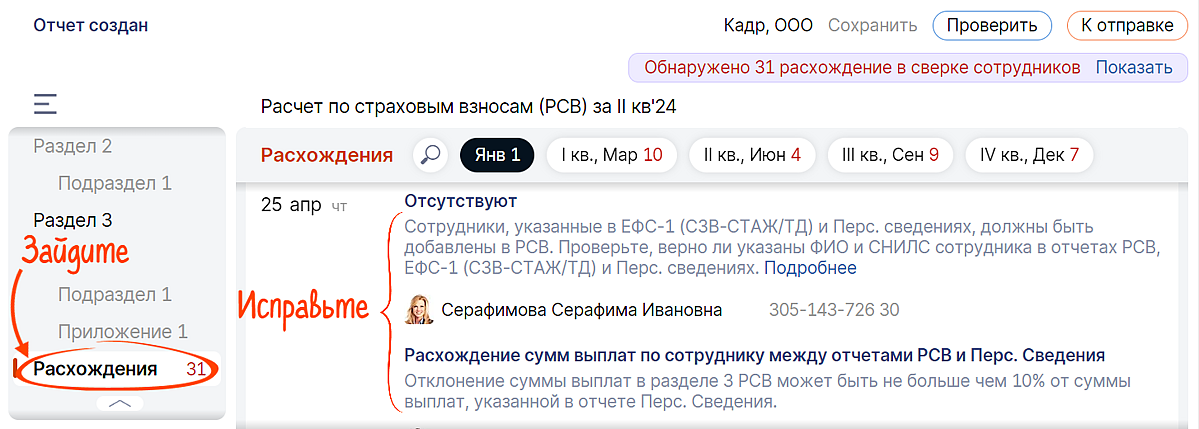
Task: Select the II кв., Июн 4 filter
Action: point(752,155)
